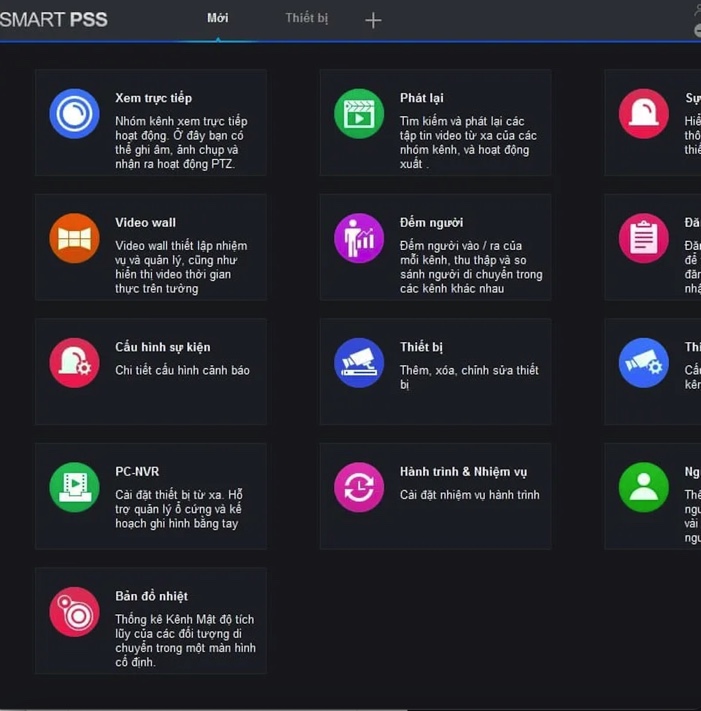Image resolution: width=701 pixels, height=711 pixels.
Task: Switch to the Thiết bị tab
Action: (x=307, y=18)
